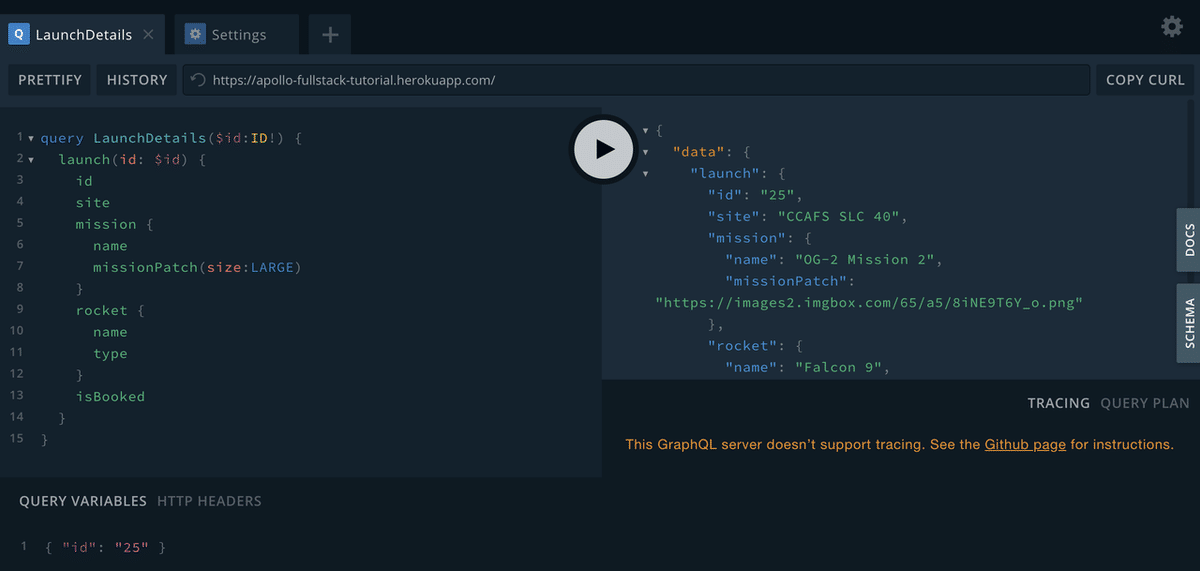Open settings via the gear icon
The image size is (1200, 571).
pos(1172,27)
